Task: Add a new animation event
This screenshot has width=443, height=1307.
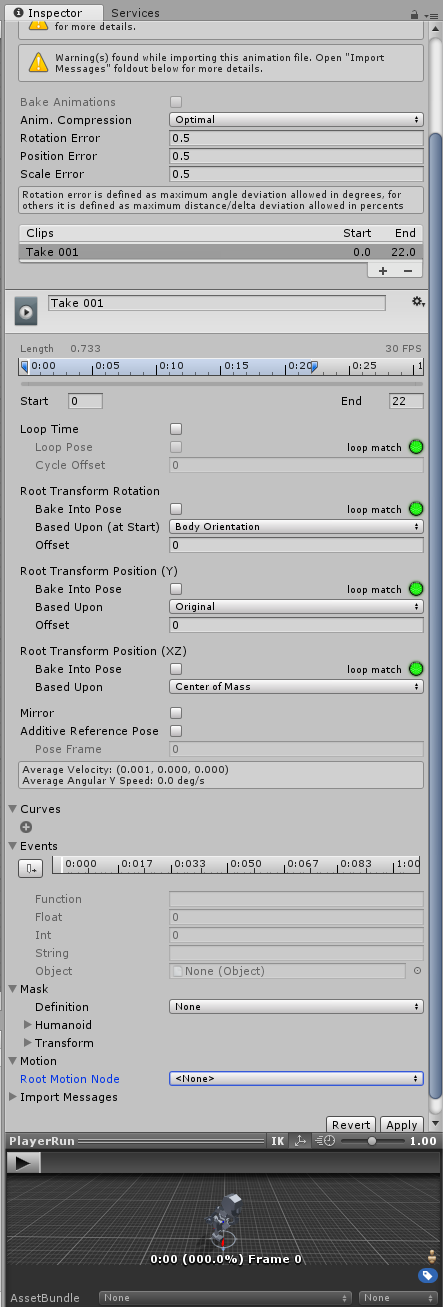Action: (31, 868)
